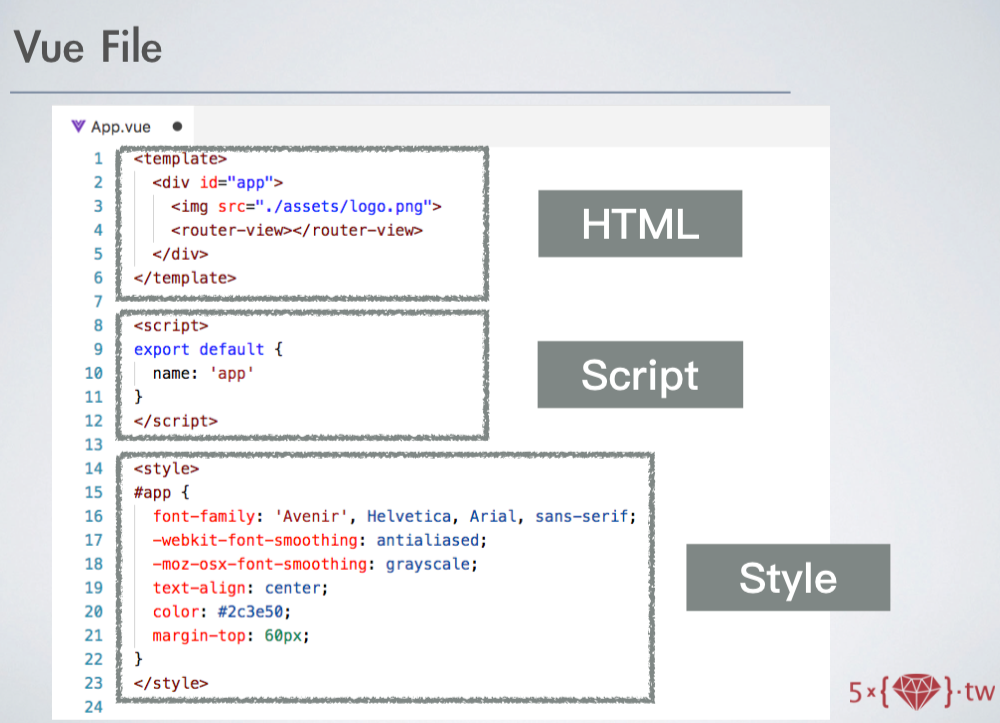Click the opening <template> tag on line 1
This screenshot has height=723, width=1000.
pyautogui.click(x=180, y=158)
